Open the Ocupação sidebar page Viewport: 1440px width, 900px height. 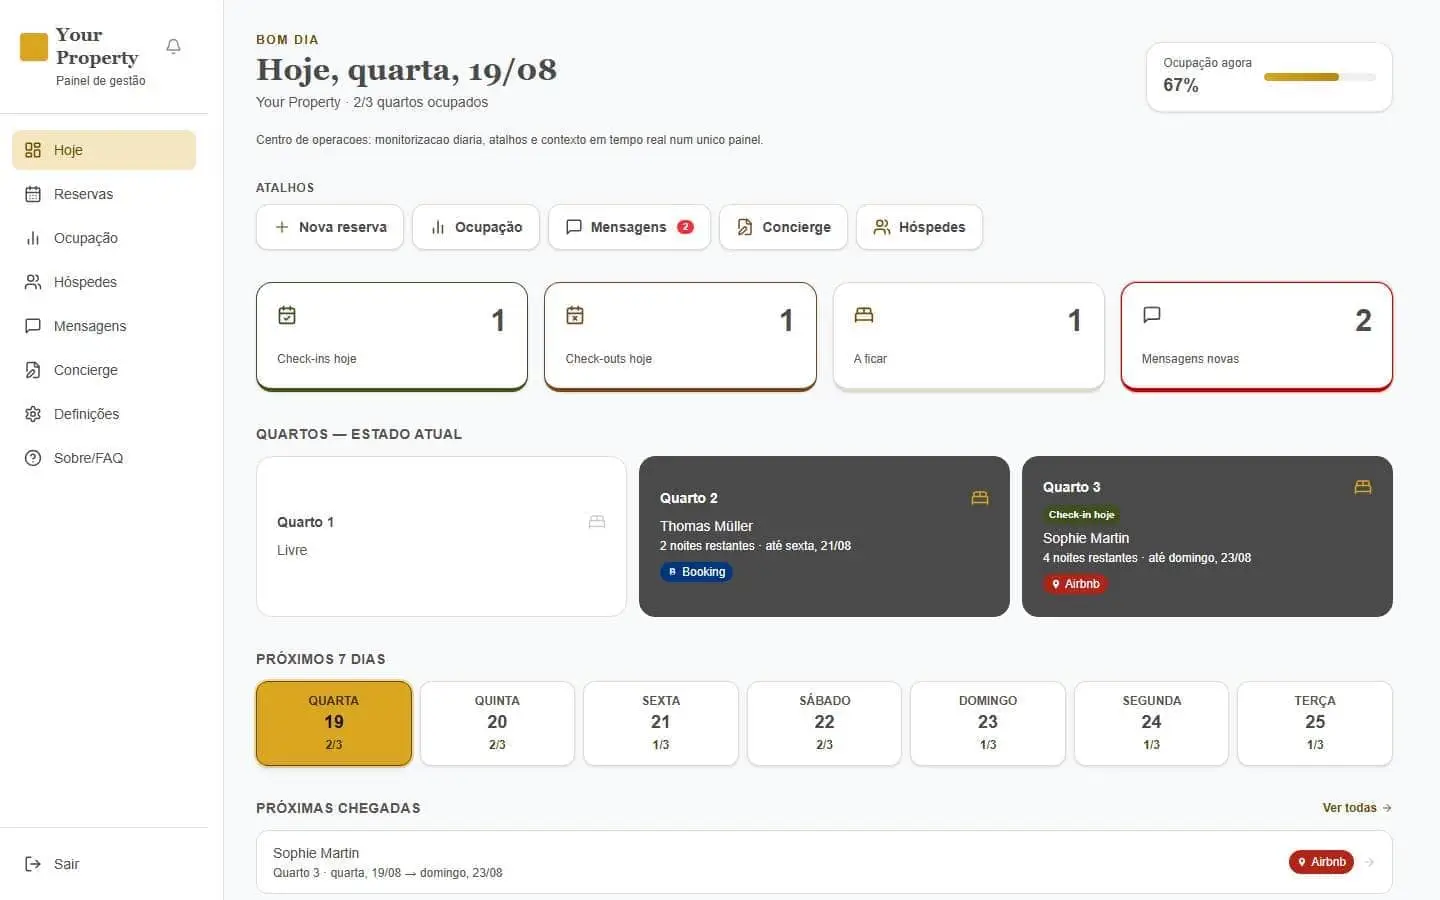click(x=104, y=238)
